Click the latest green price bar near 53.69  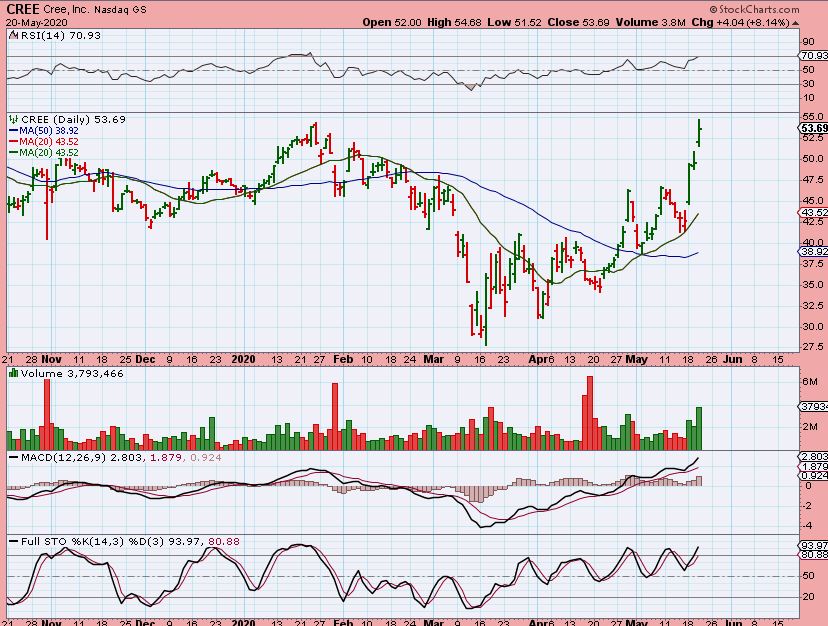(699, 133)
